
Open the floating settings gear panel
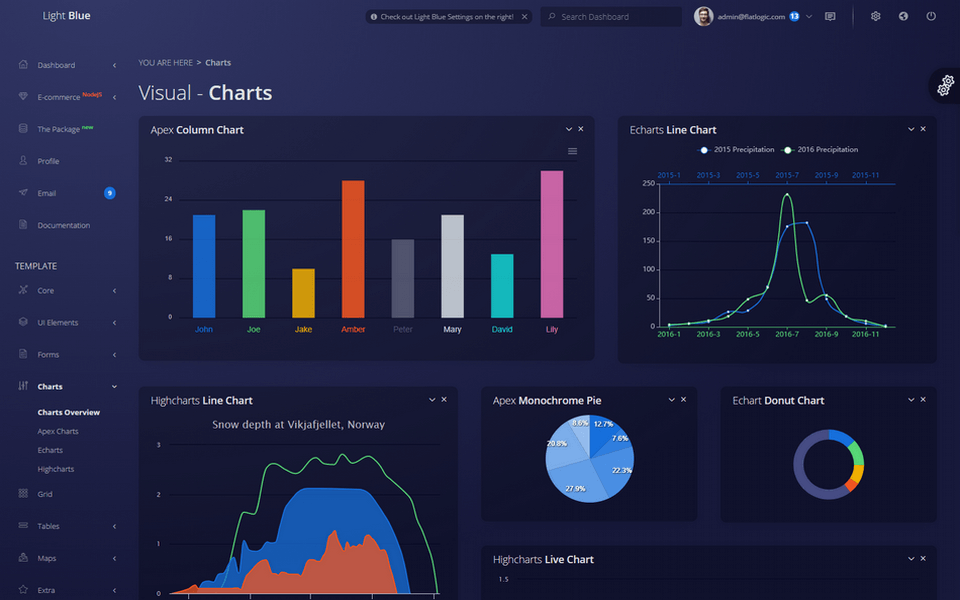945,86
